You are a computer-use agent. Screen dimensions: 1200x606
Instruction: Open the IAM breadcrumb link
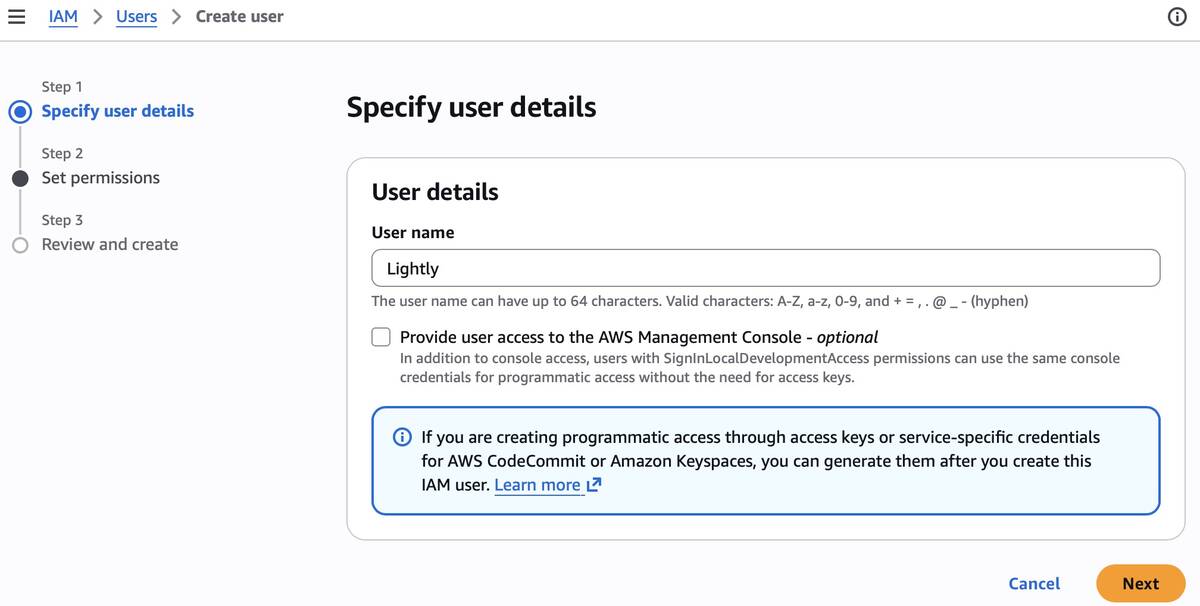(x=63, y=16)
